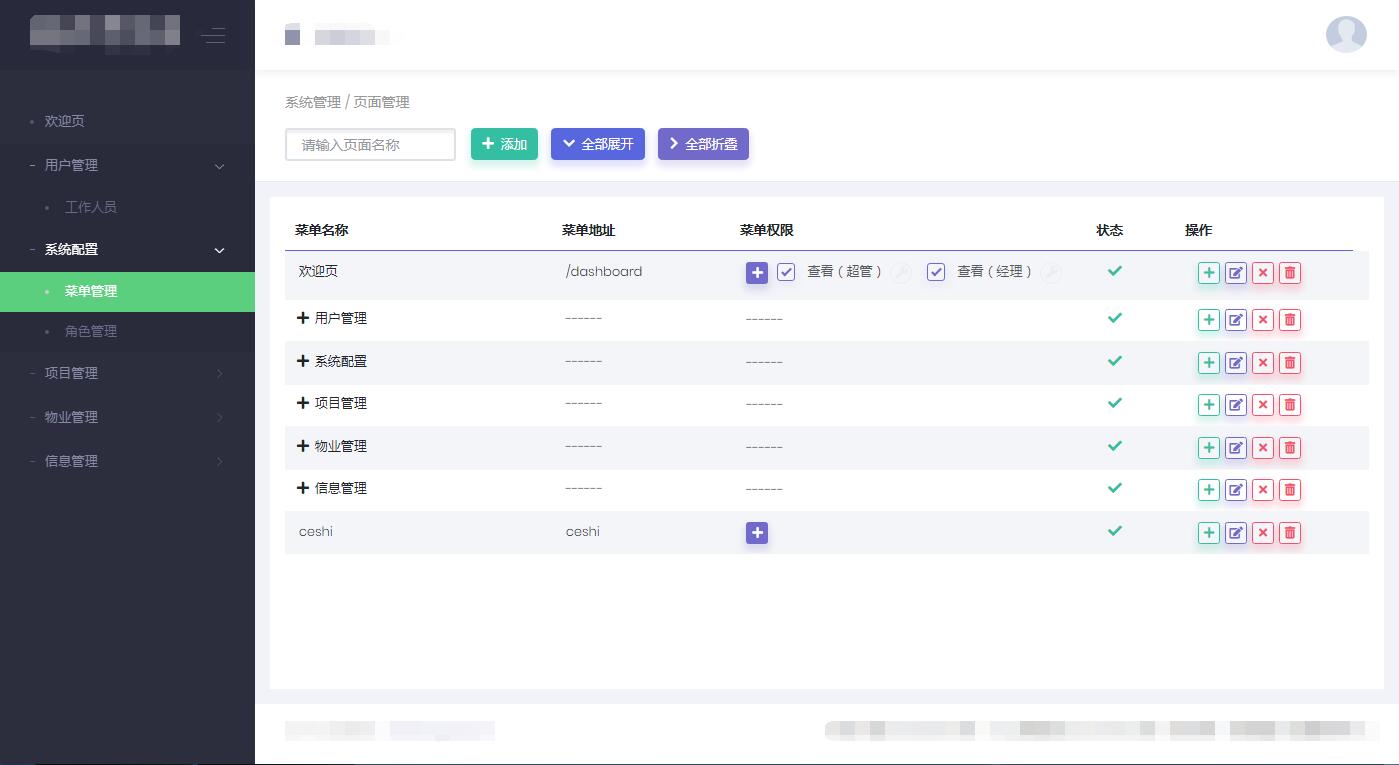Click the X disable icon for 欢迎页
The image size is (1399, 765).
[1263, 272]
